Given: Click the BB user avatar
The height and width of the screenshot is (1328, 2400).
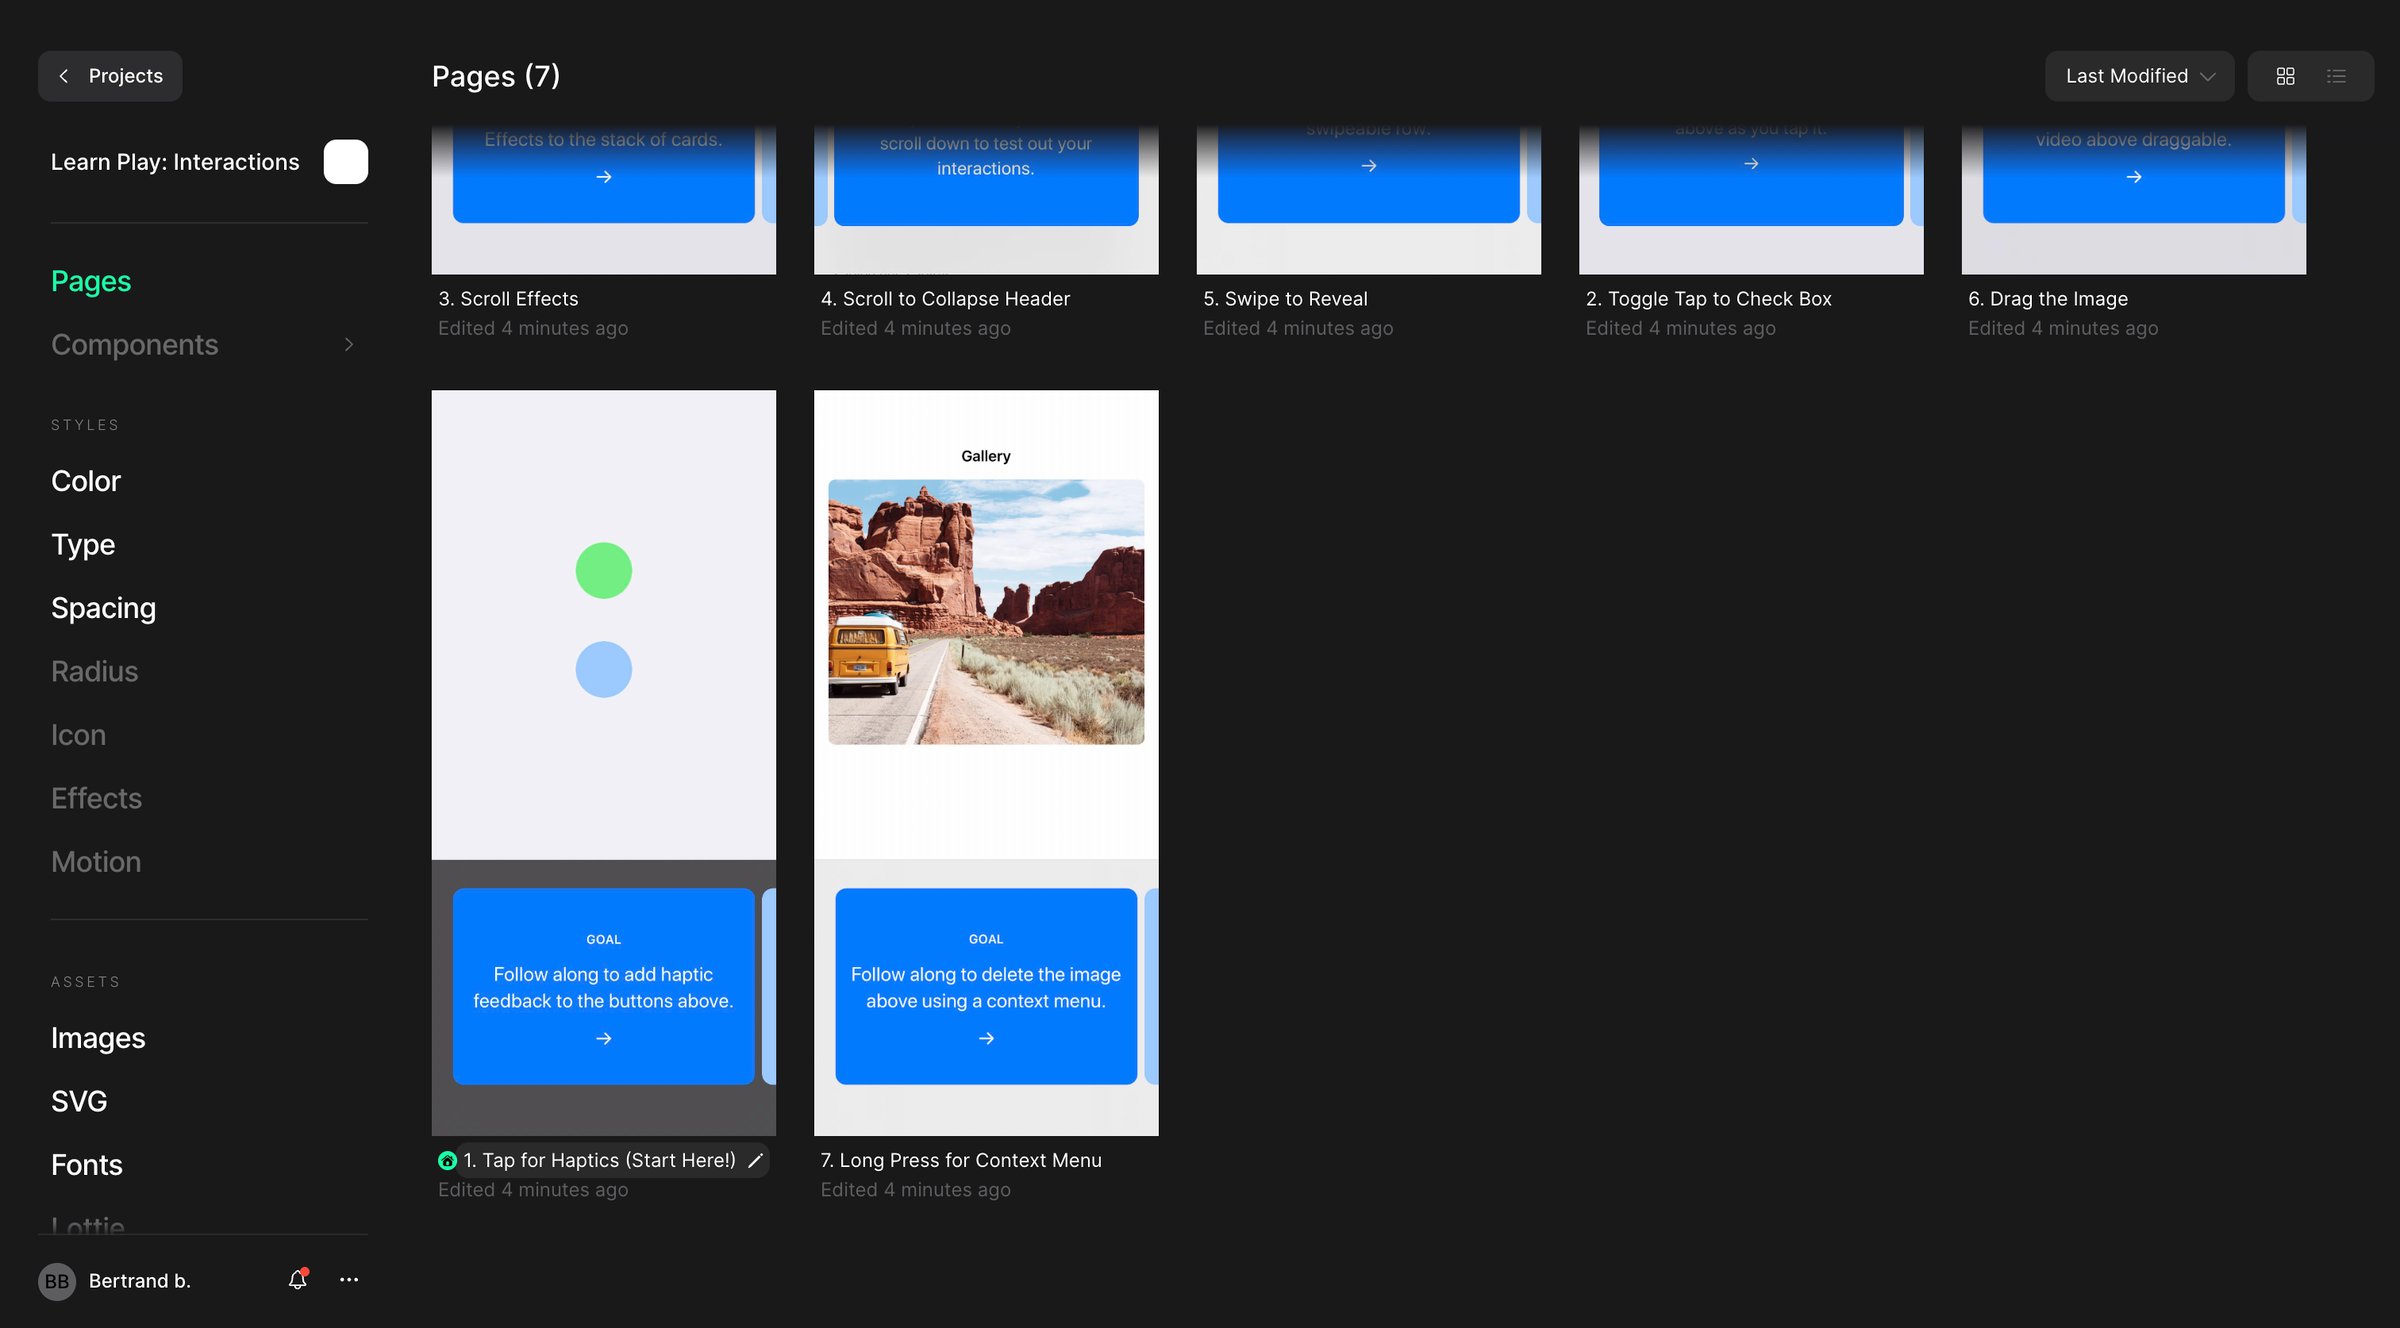Looking at the screenshot, I should 57,1281.
